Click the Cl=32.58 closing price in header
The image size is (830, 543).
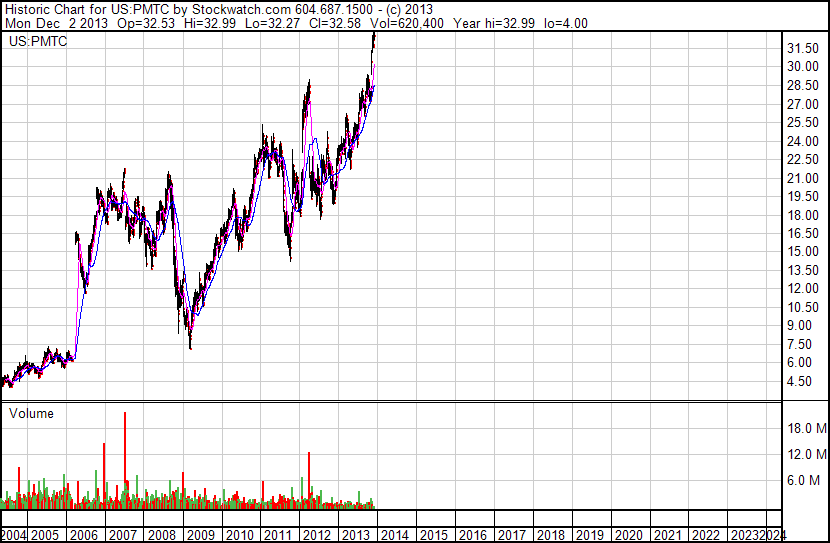335,23
